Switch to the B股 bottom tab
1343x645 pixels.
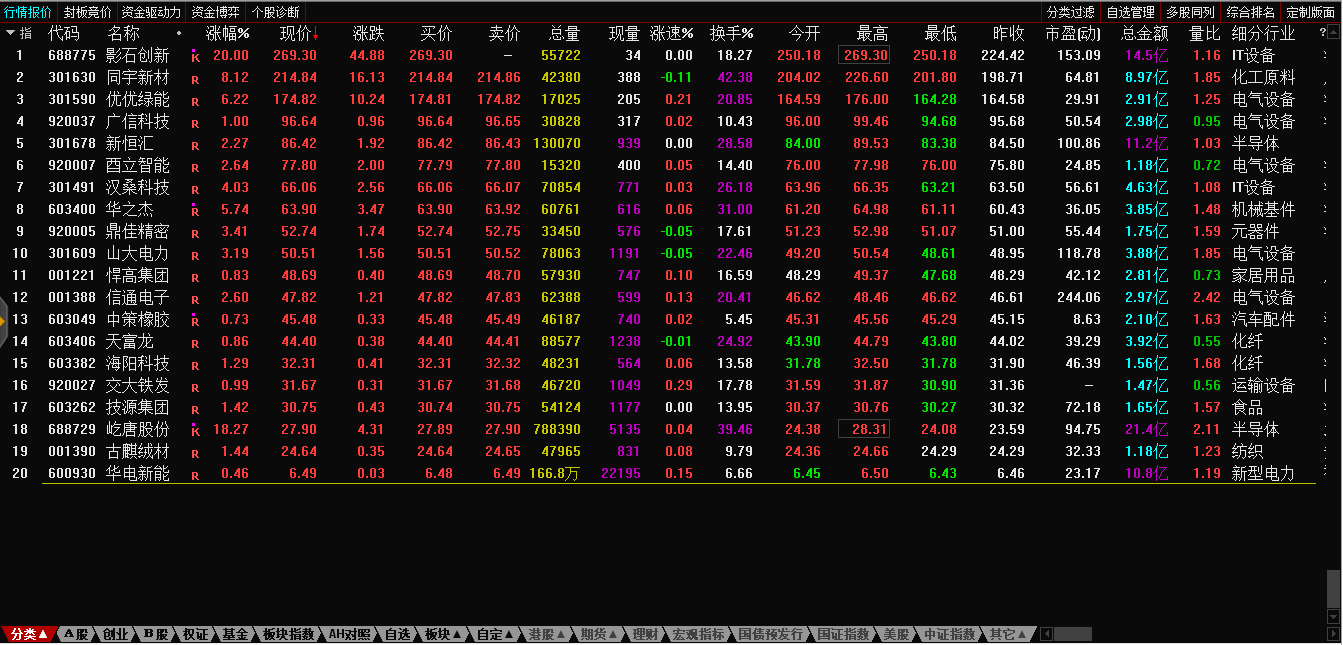[x=155, y=634]
